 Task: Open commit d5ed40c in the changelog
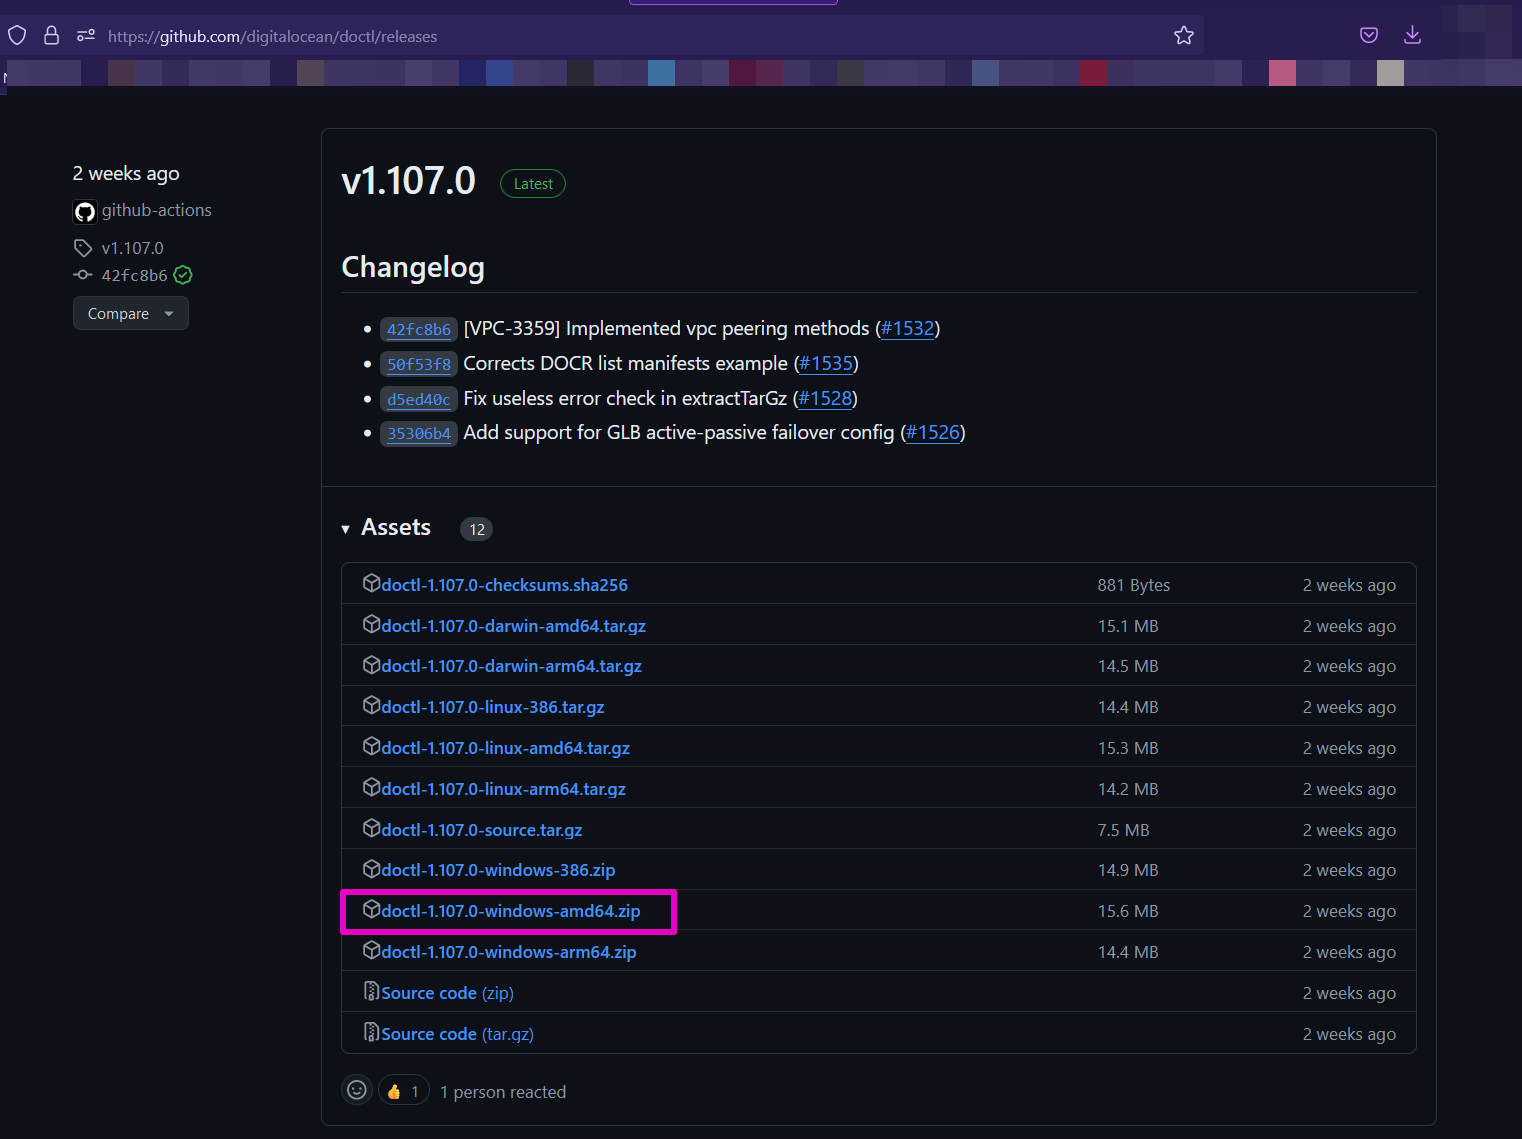pyautogui.click(x=419, y=399)
